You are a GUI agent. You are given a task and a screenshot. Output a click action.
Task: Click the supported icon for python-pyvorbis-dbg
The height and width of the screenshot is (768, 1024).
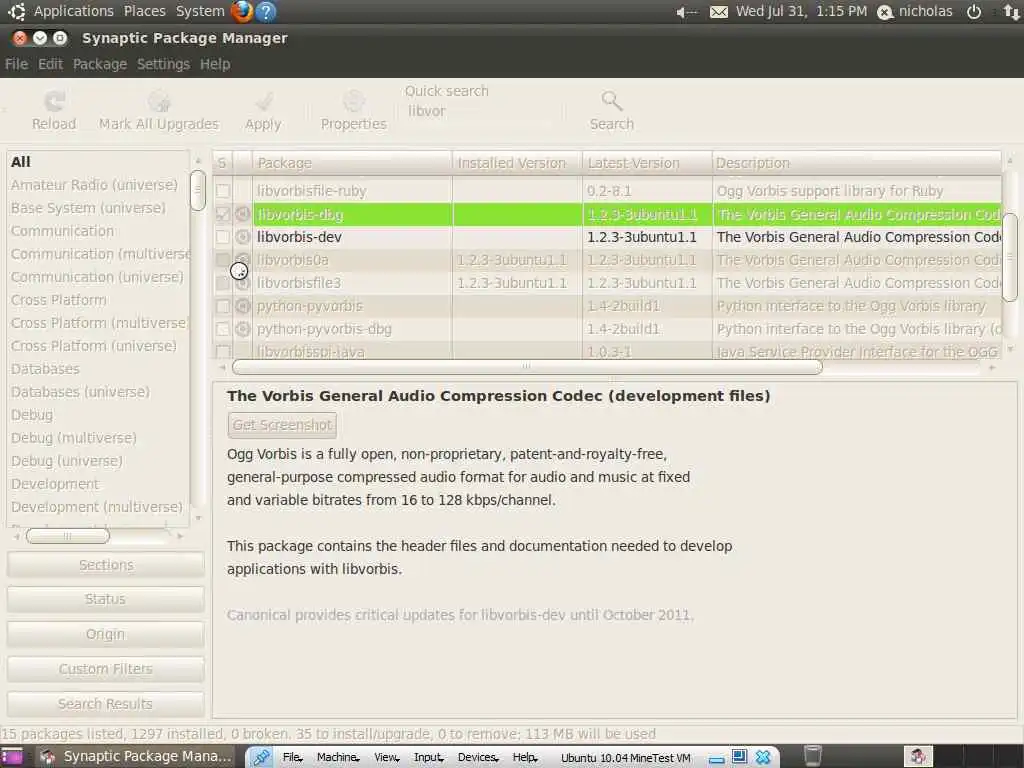point(242,328)
